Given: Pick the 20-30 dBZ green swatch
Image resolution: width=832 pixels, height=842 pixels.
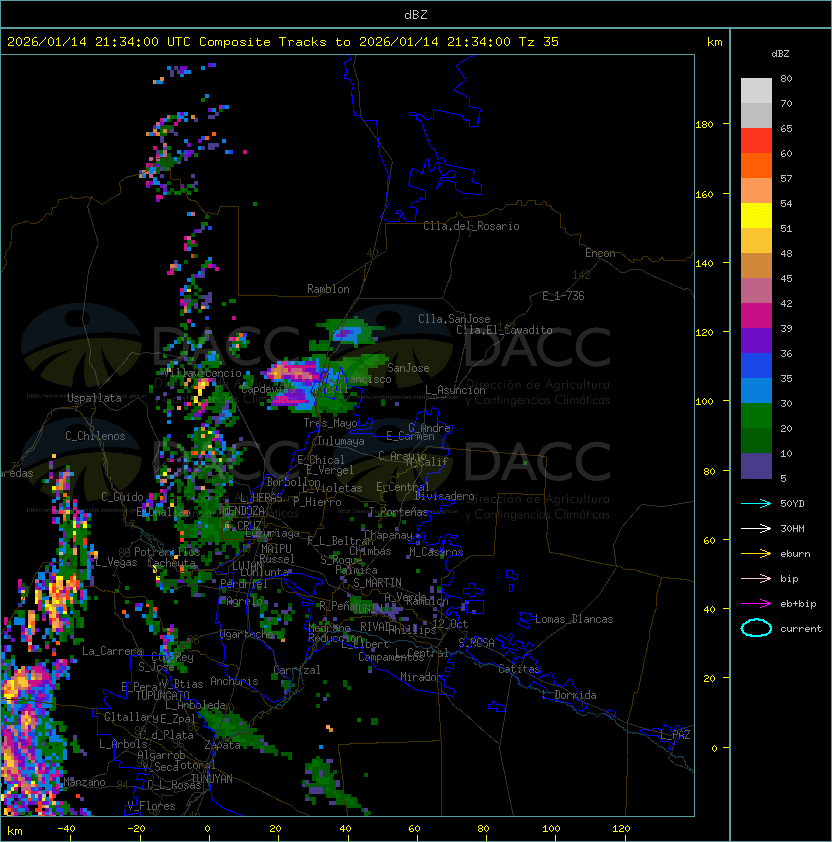Looking at the screenshot, I should (x=756, y=416).
